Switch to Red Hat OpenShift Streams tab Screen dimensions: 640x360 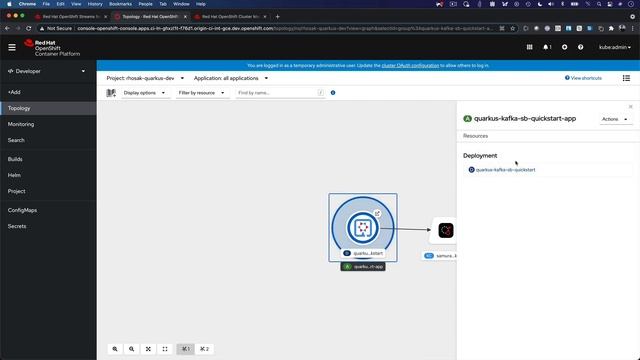(x=71, y=17)
